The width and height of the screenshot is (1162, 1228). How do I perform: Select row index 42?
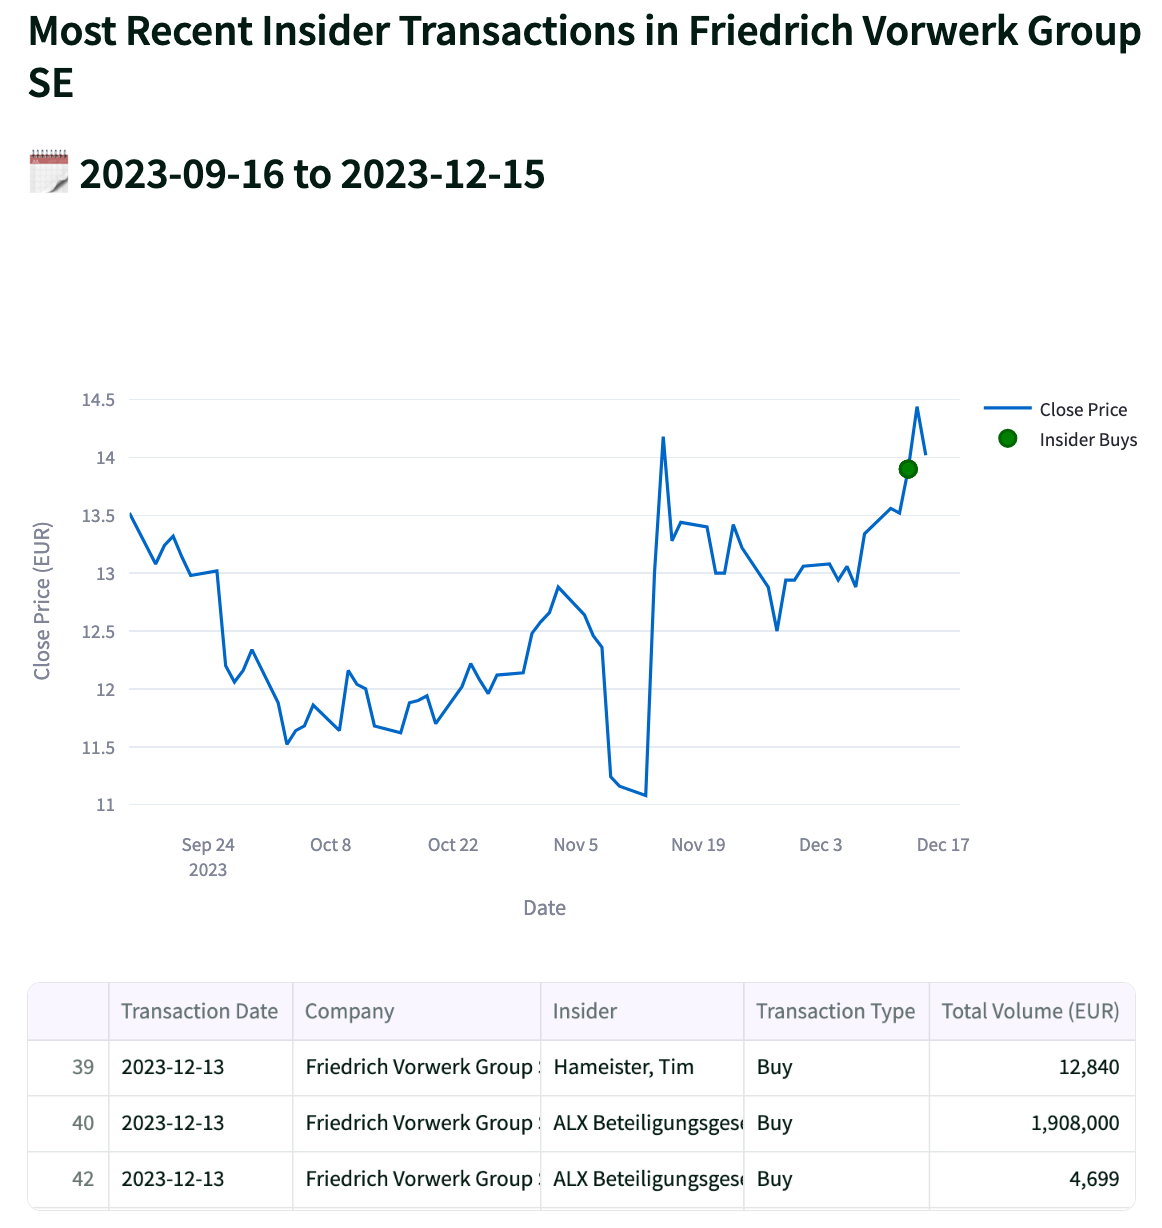(68, 1179)
